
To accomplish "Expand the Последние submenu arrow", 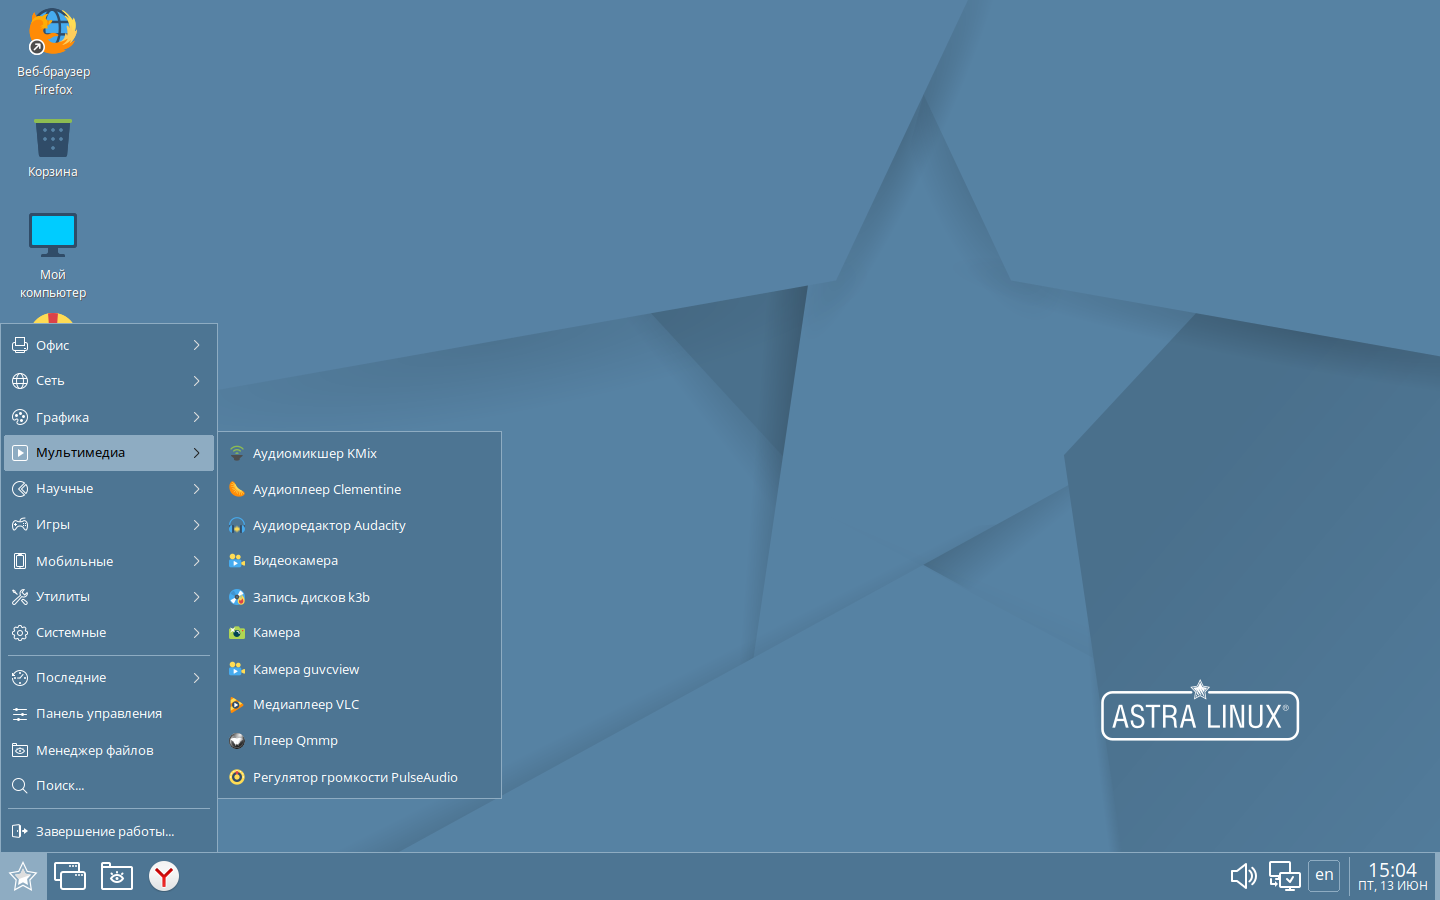I will click(x=196, y=678).
